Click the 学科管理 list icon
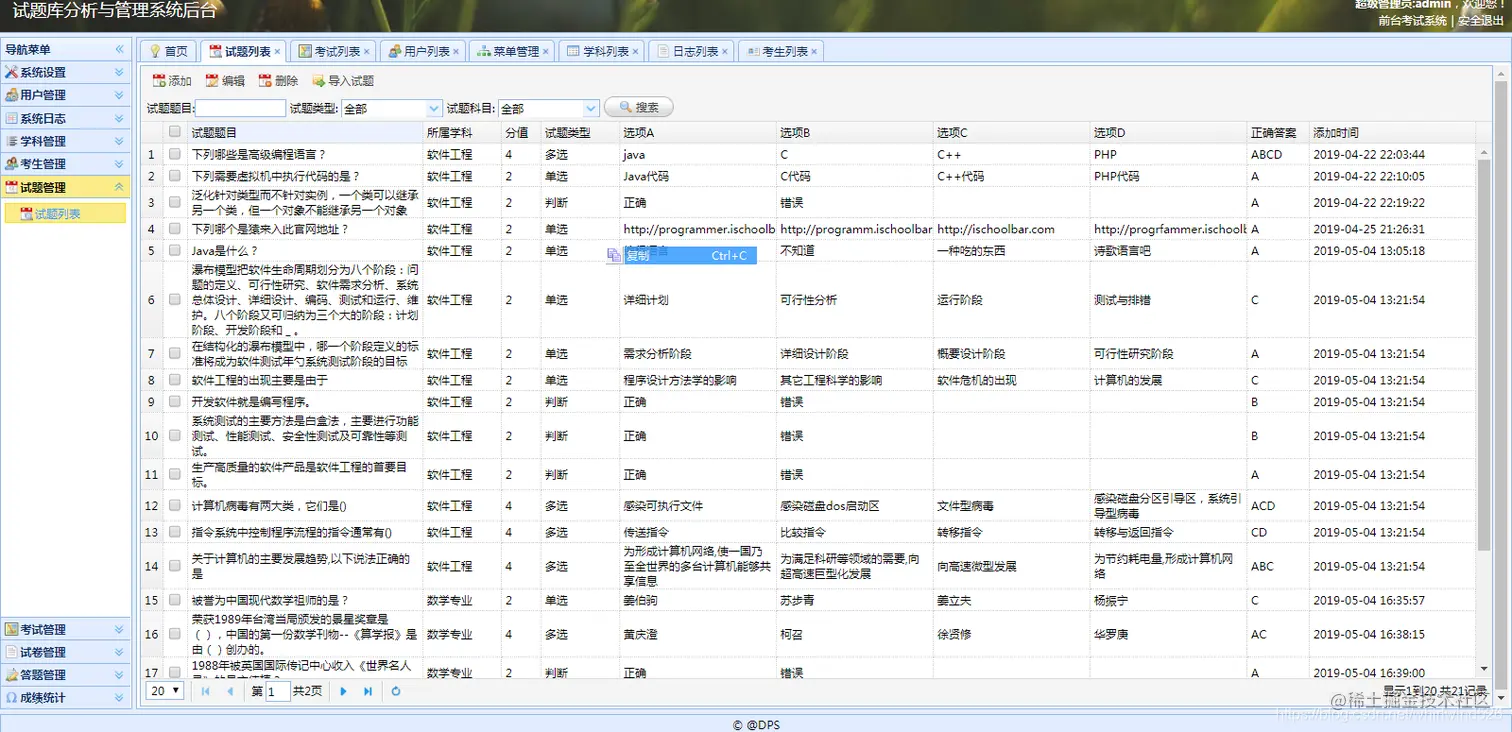Screen dimensions: 1512x732 coord(11,141)
